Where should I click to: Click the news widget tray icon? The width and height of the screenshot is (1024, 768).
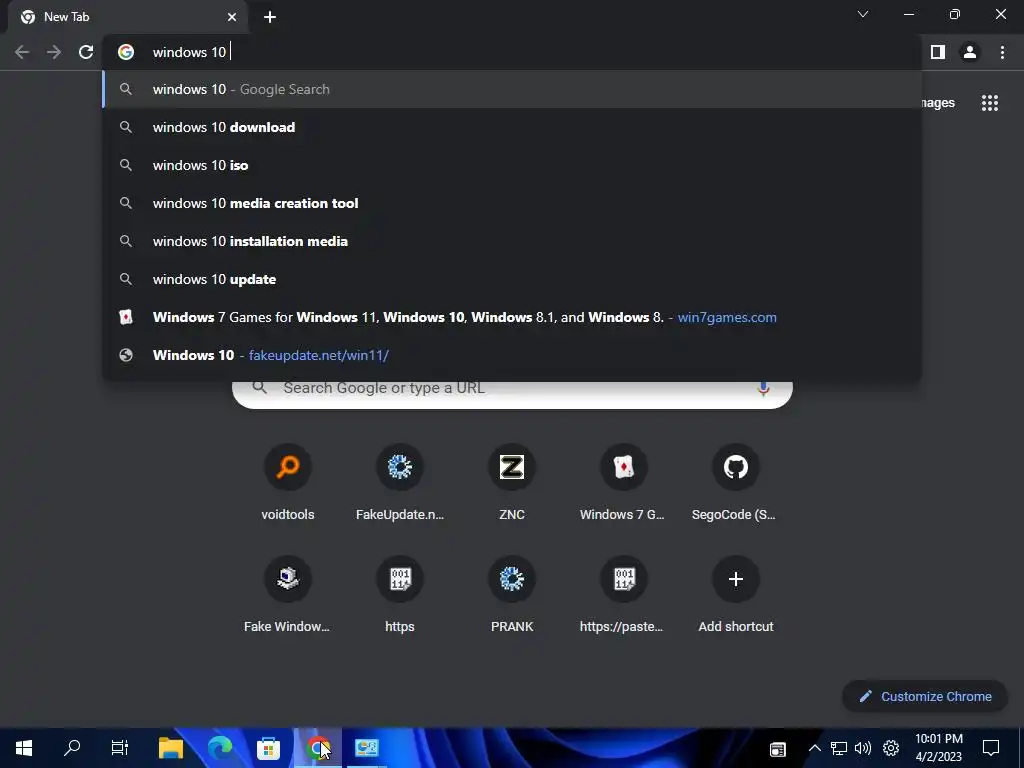point(777,749)
